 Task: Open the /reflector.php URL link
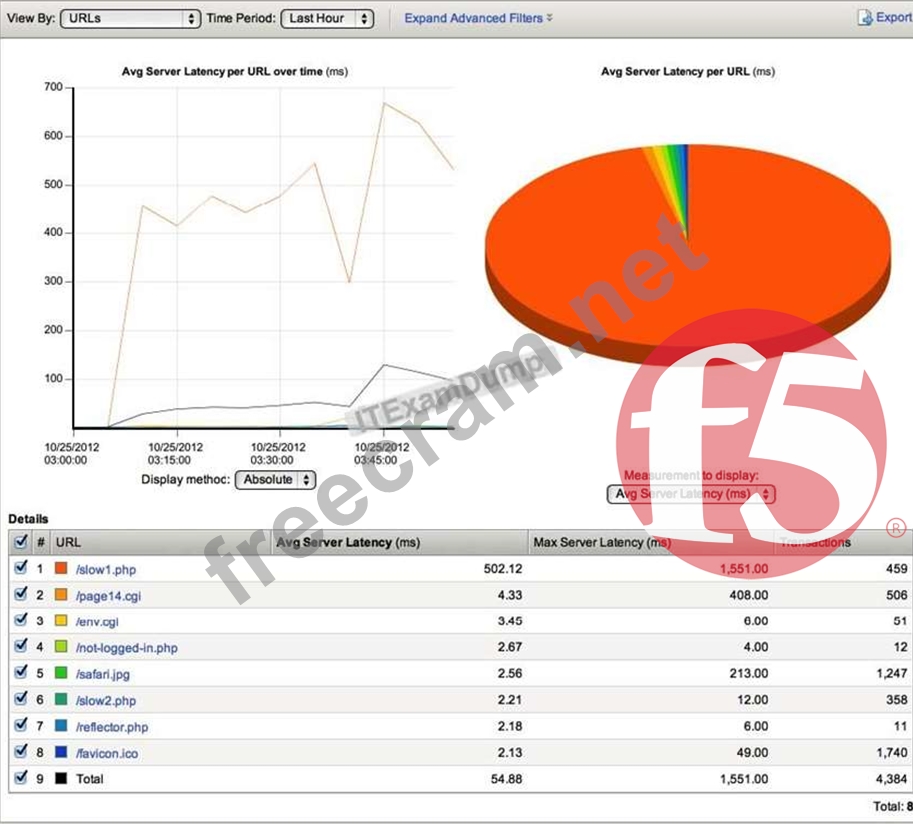click(x=112, y=727)
